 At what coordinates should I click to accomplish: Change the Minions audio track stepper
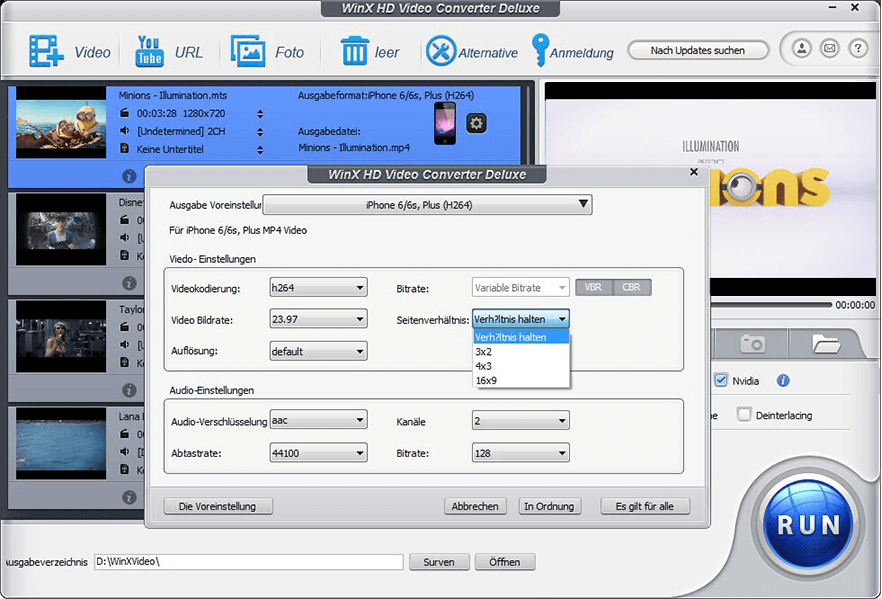(260, 132)
